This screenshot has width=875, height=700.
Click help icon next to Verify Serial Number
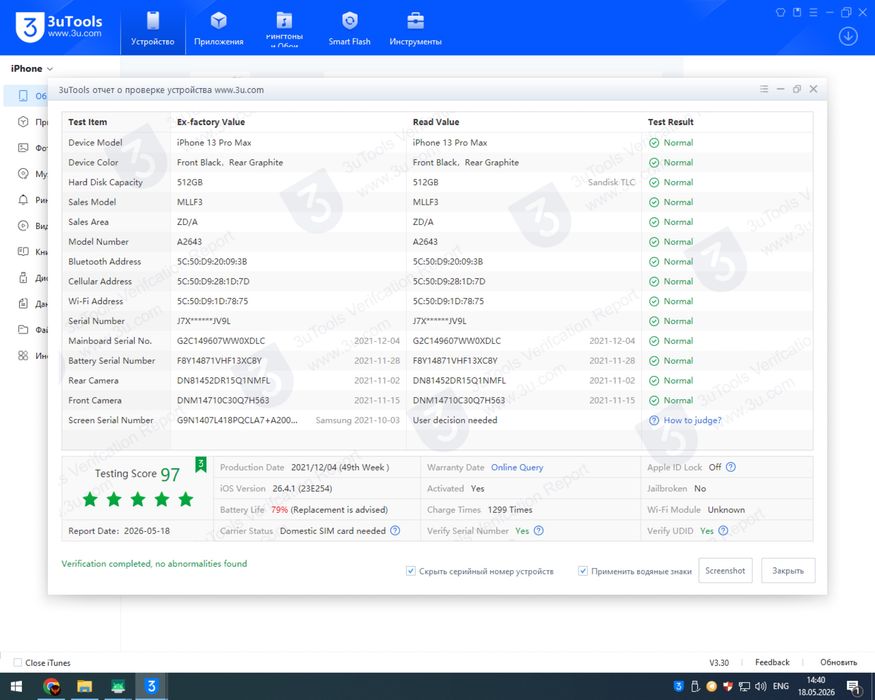pyautogui.click(x=539, y=530)
